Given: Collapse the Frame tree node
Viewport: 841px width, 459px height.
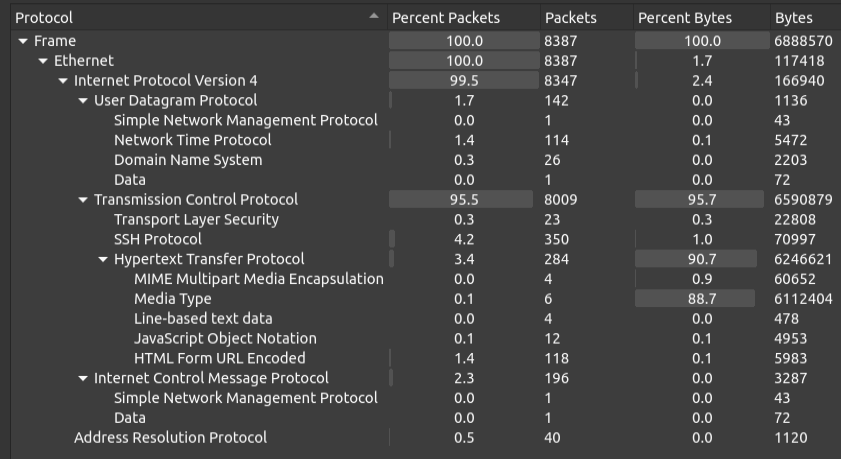Looking at the screenshot, I should [23, 41].
